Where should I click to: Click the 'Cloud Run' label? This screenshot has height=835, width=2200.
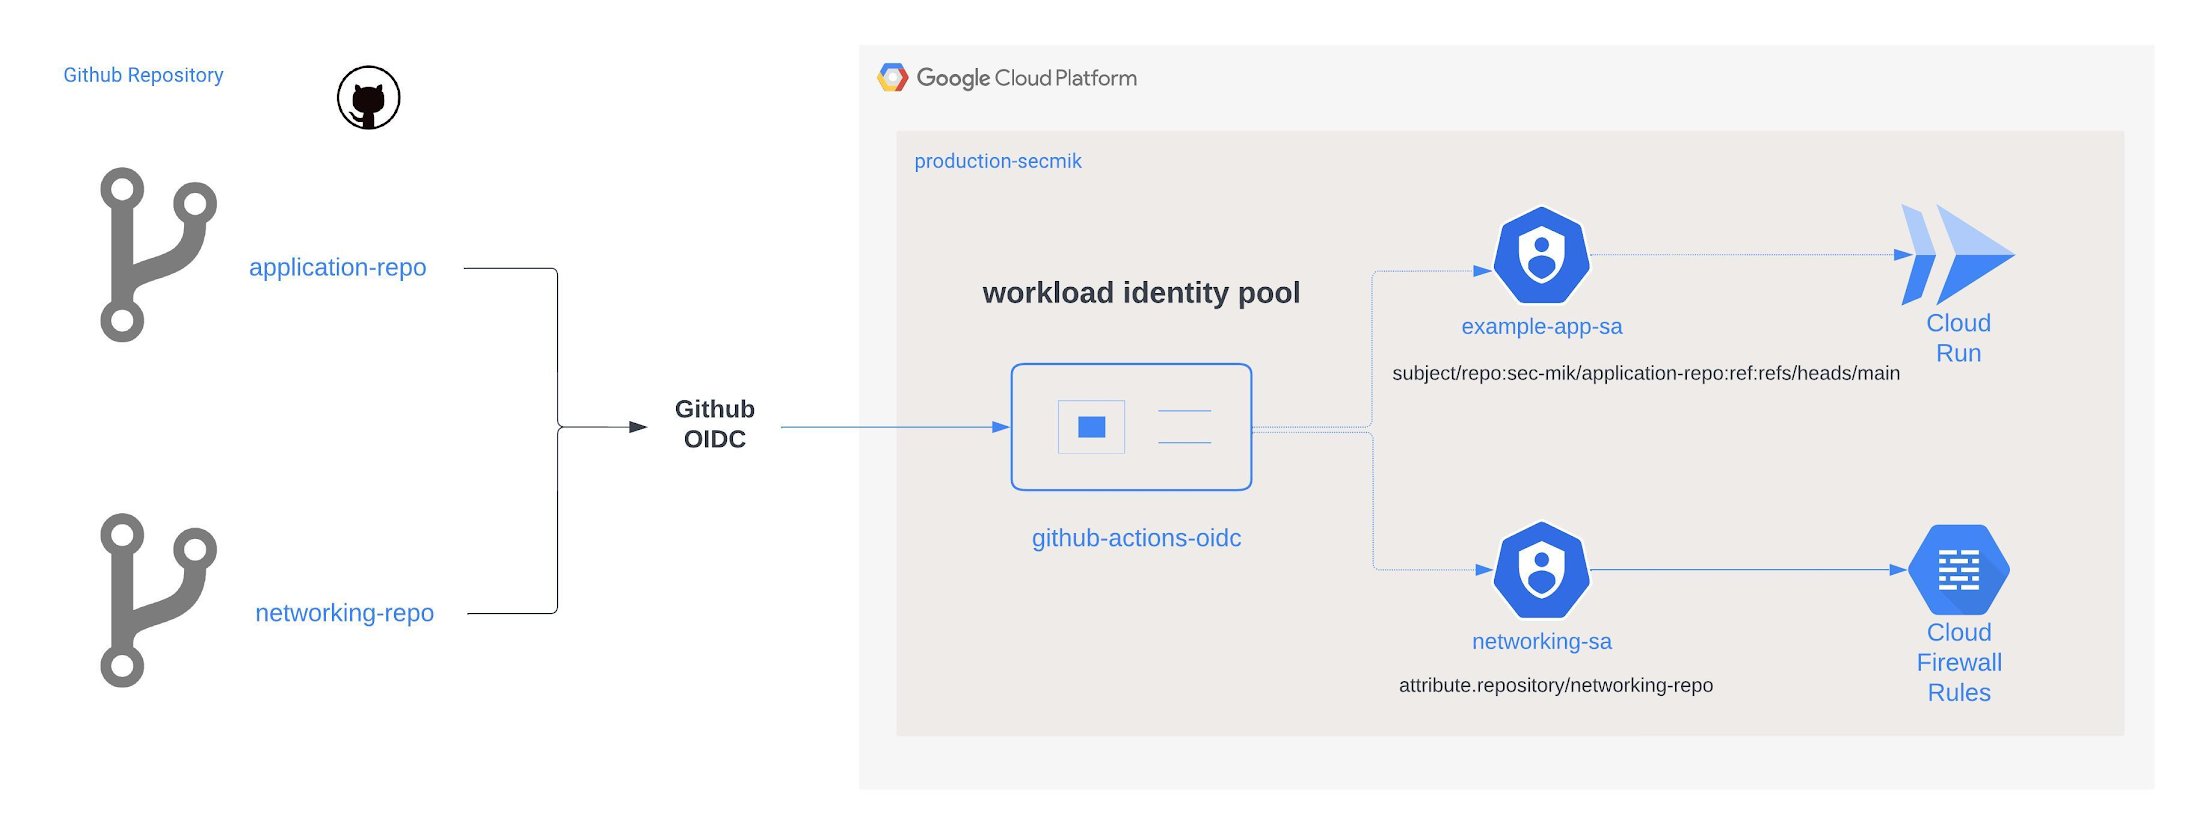click(x=1958, y=338)
